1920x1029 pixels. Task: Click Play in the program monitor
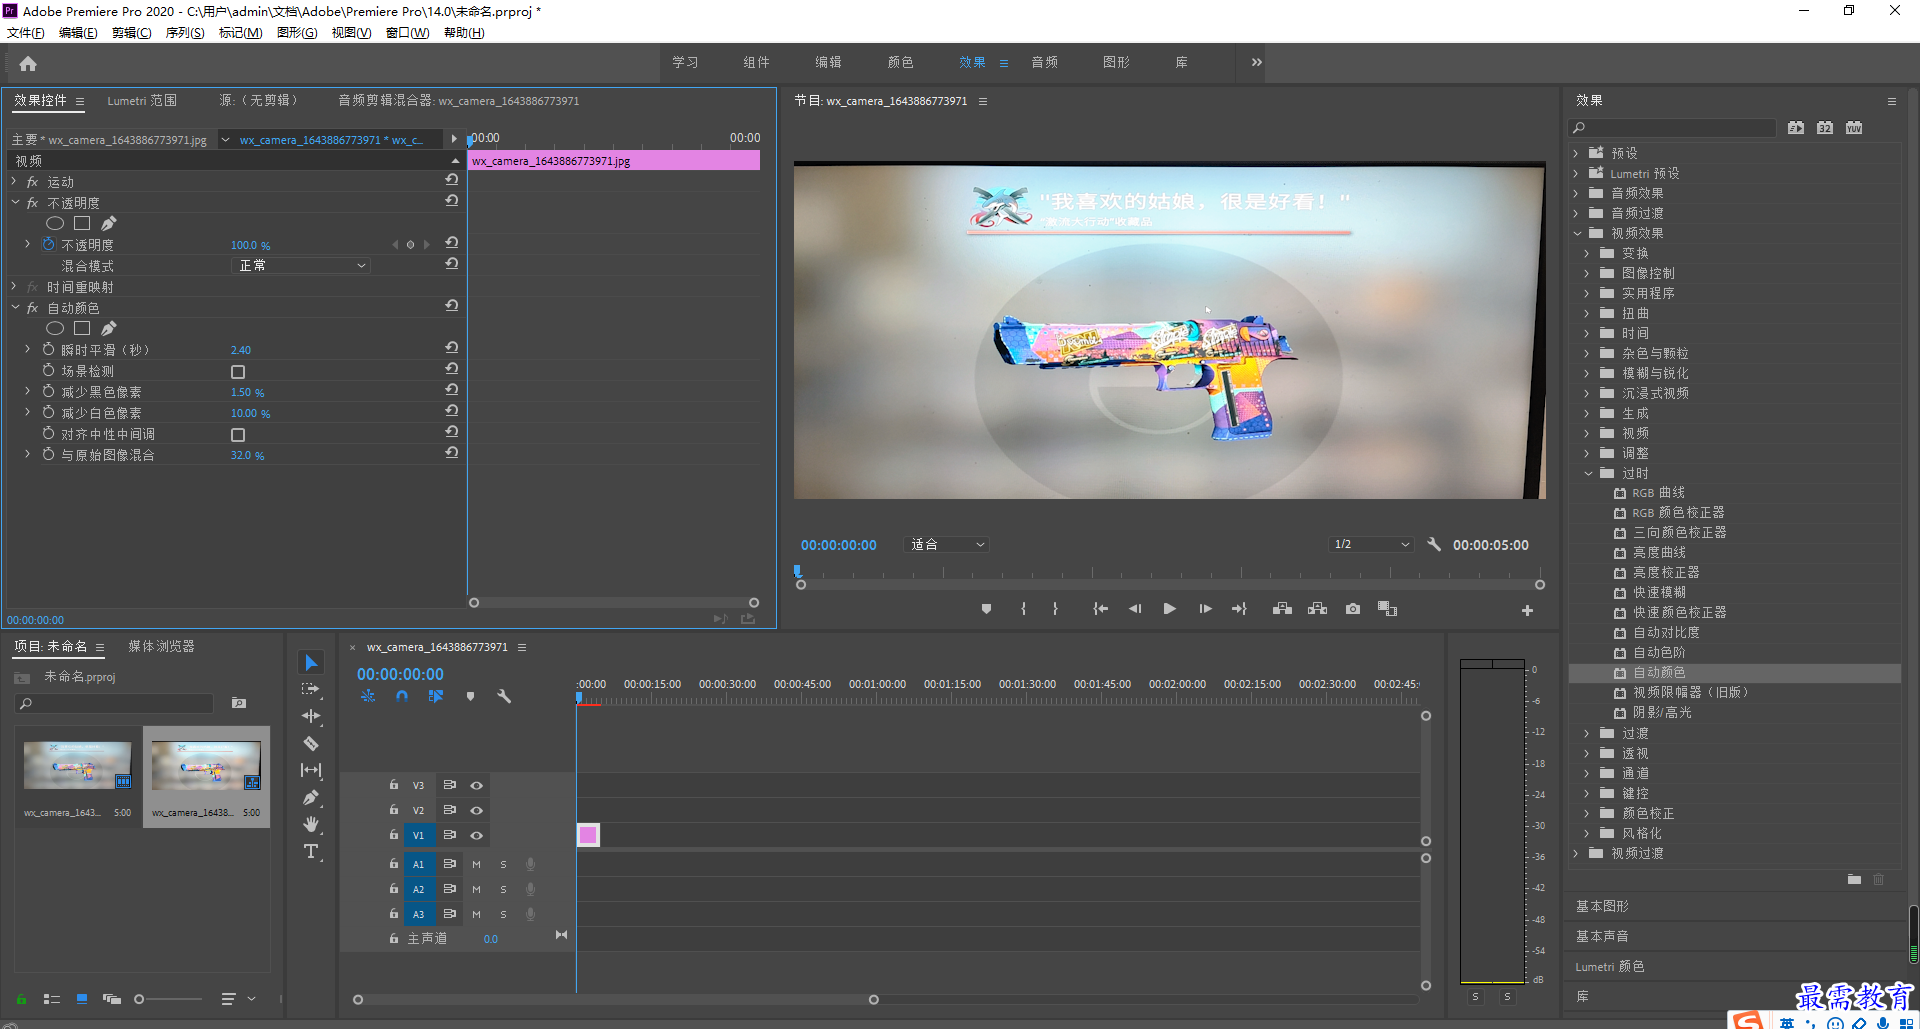point(1169,609)
